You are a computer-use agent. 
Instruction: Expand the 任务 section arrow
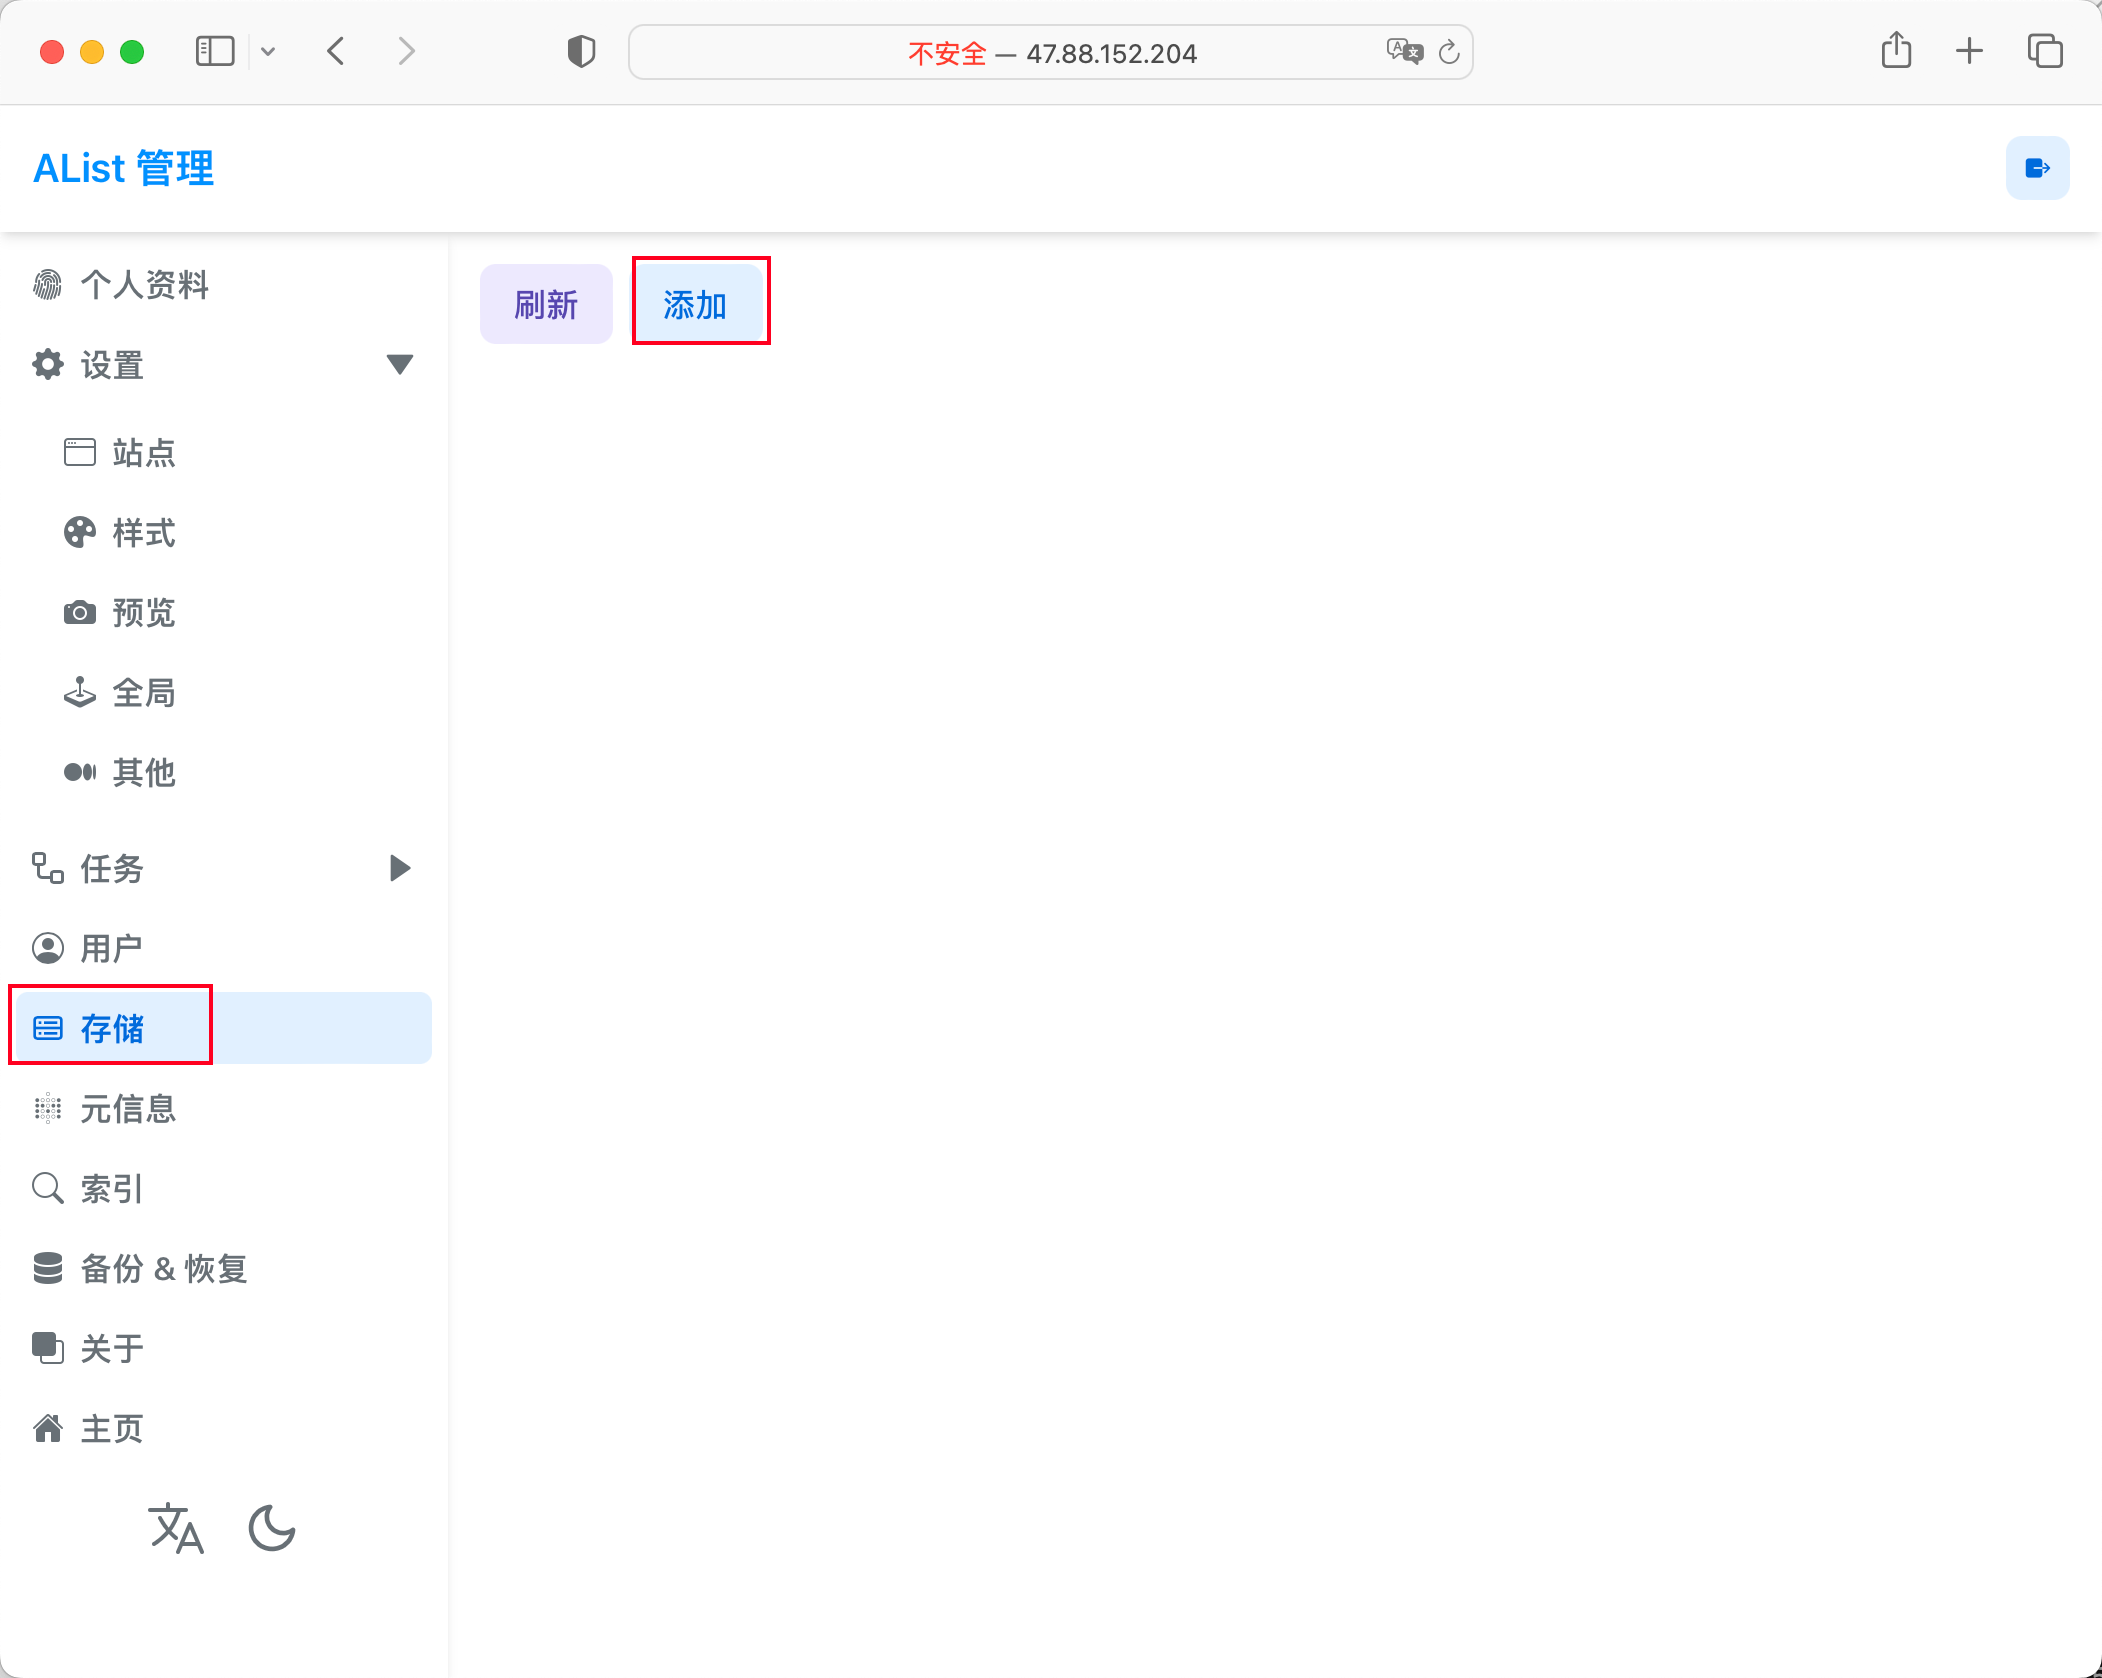click(x=400, y=868)
